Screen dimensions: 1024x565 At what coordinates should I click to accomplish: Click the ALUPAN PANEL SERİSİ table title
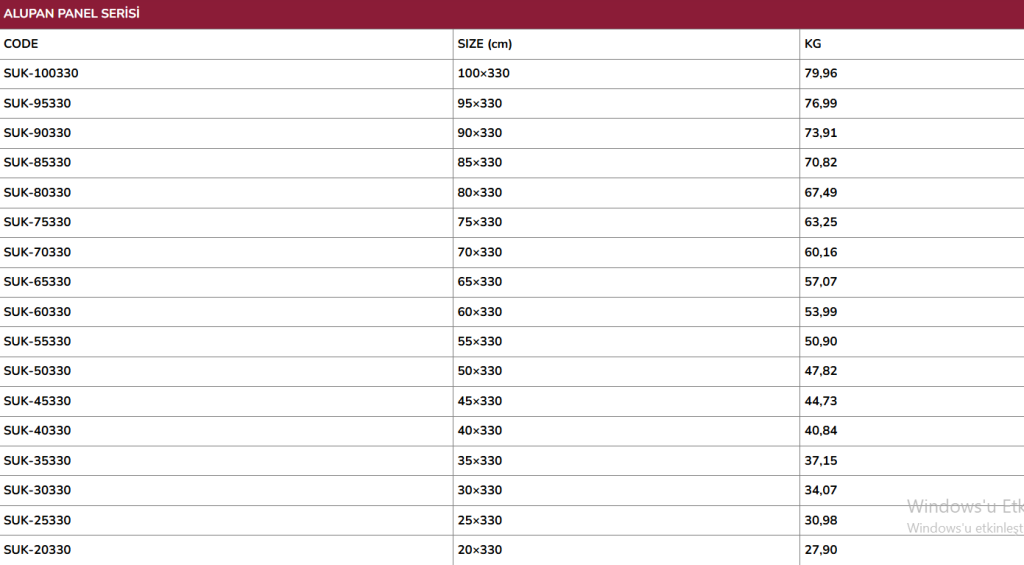[x=72, y=14]
